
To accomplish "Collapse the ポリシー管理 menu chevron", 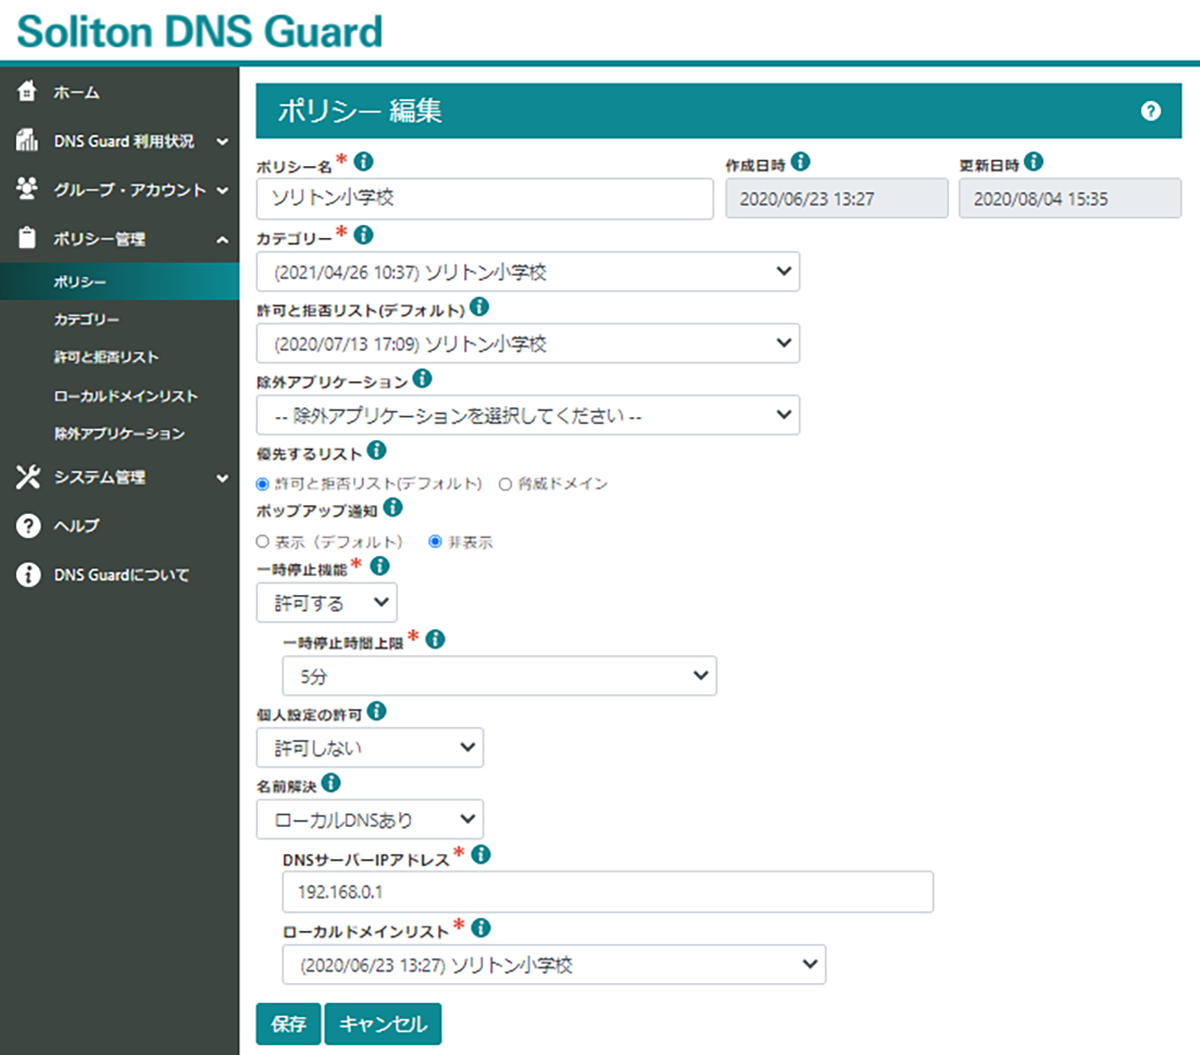I will [222, 239].
